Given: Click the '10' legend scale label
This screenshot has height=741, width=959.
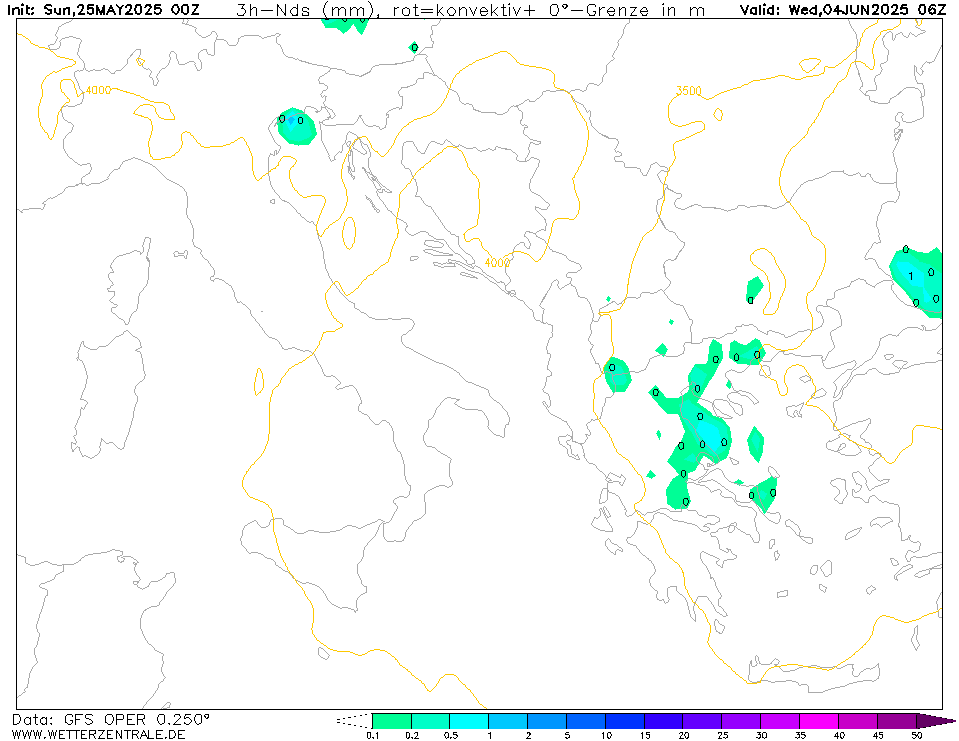Looking at the screenshot, I should [x=605, y=735].
